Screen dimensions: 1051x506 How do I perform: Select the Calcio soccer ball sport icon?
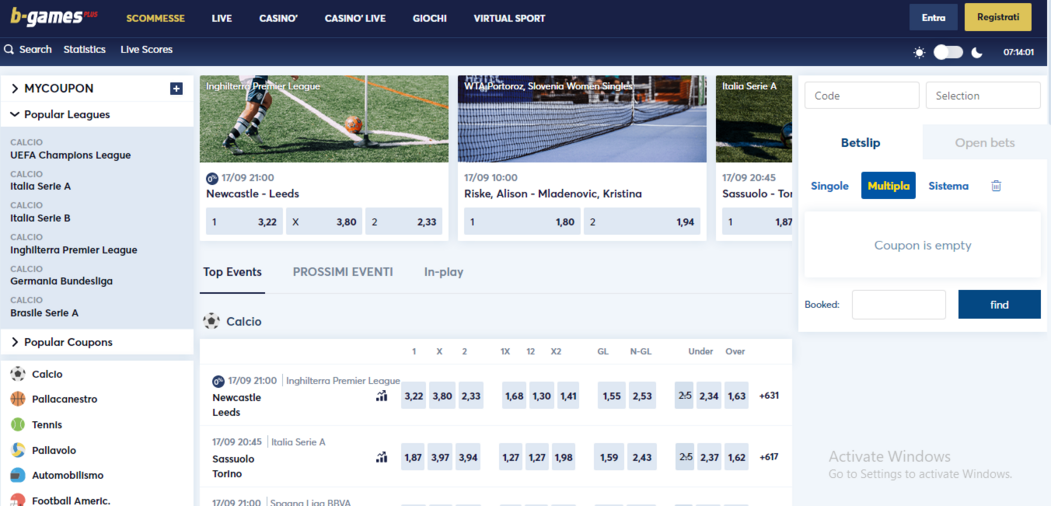pos(18,374)
